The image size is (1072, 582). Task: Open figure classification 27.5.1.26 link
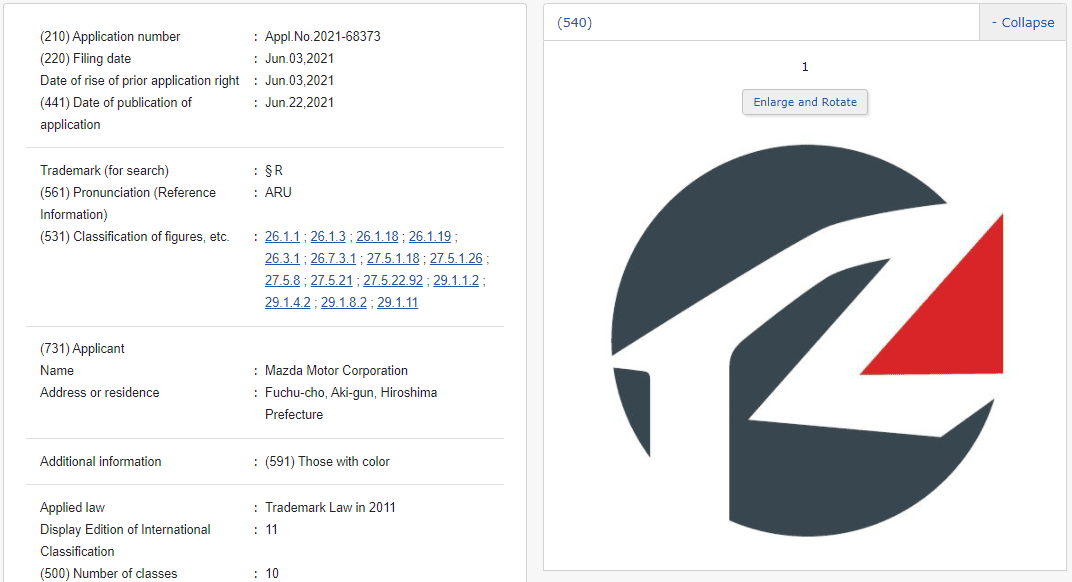[x=456, y=259]
